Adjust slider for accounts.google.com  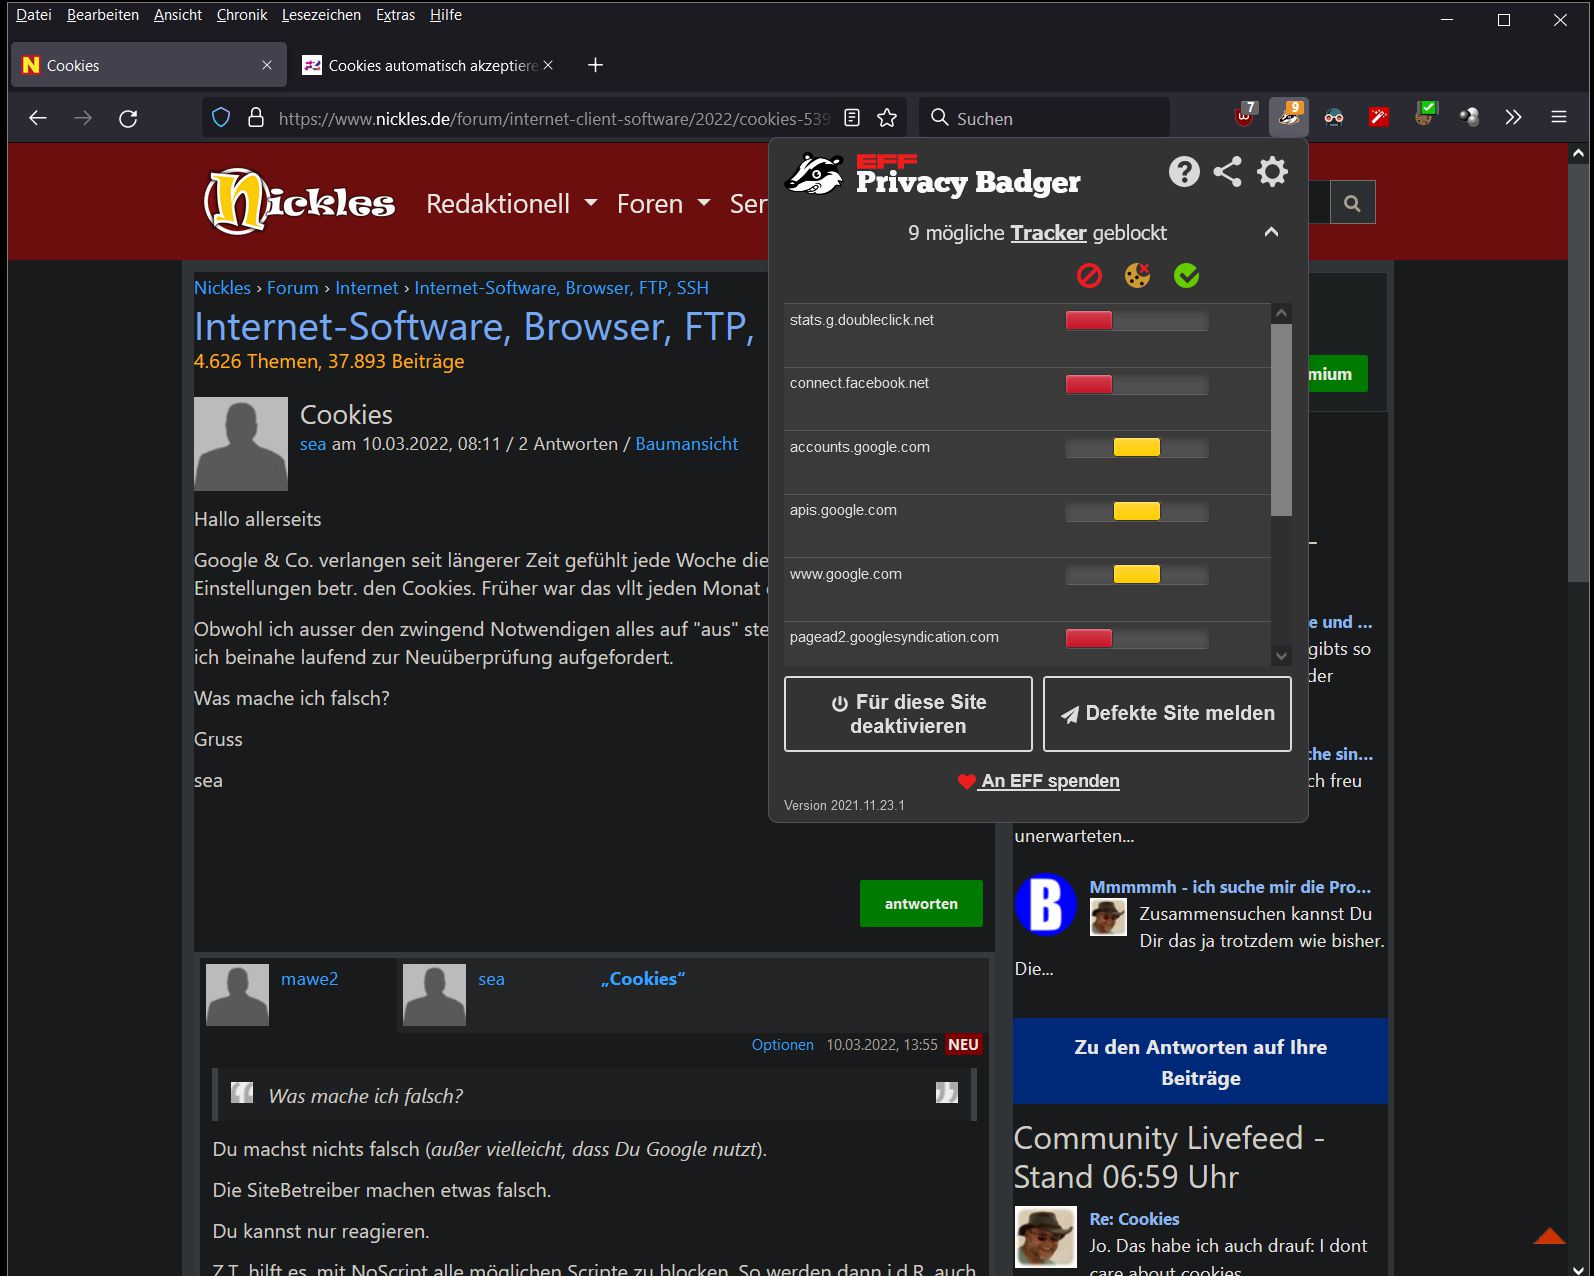[x=1137, y=448]
